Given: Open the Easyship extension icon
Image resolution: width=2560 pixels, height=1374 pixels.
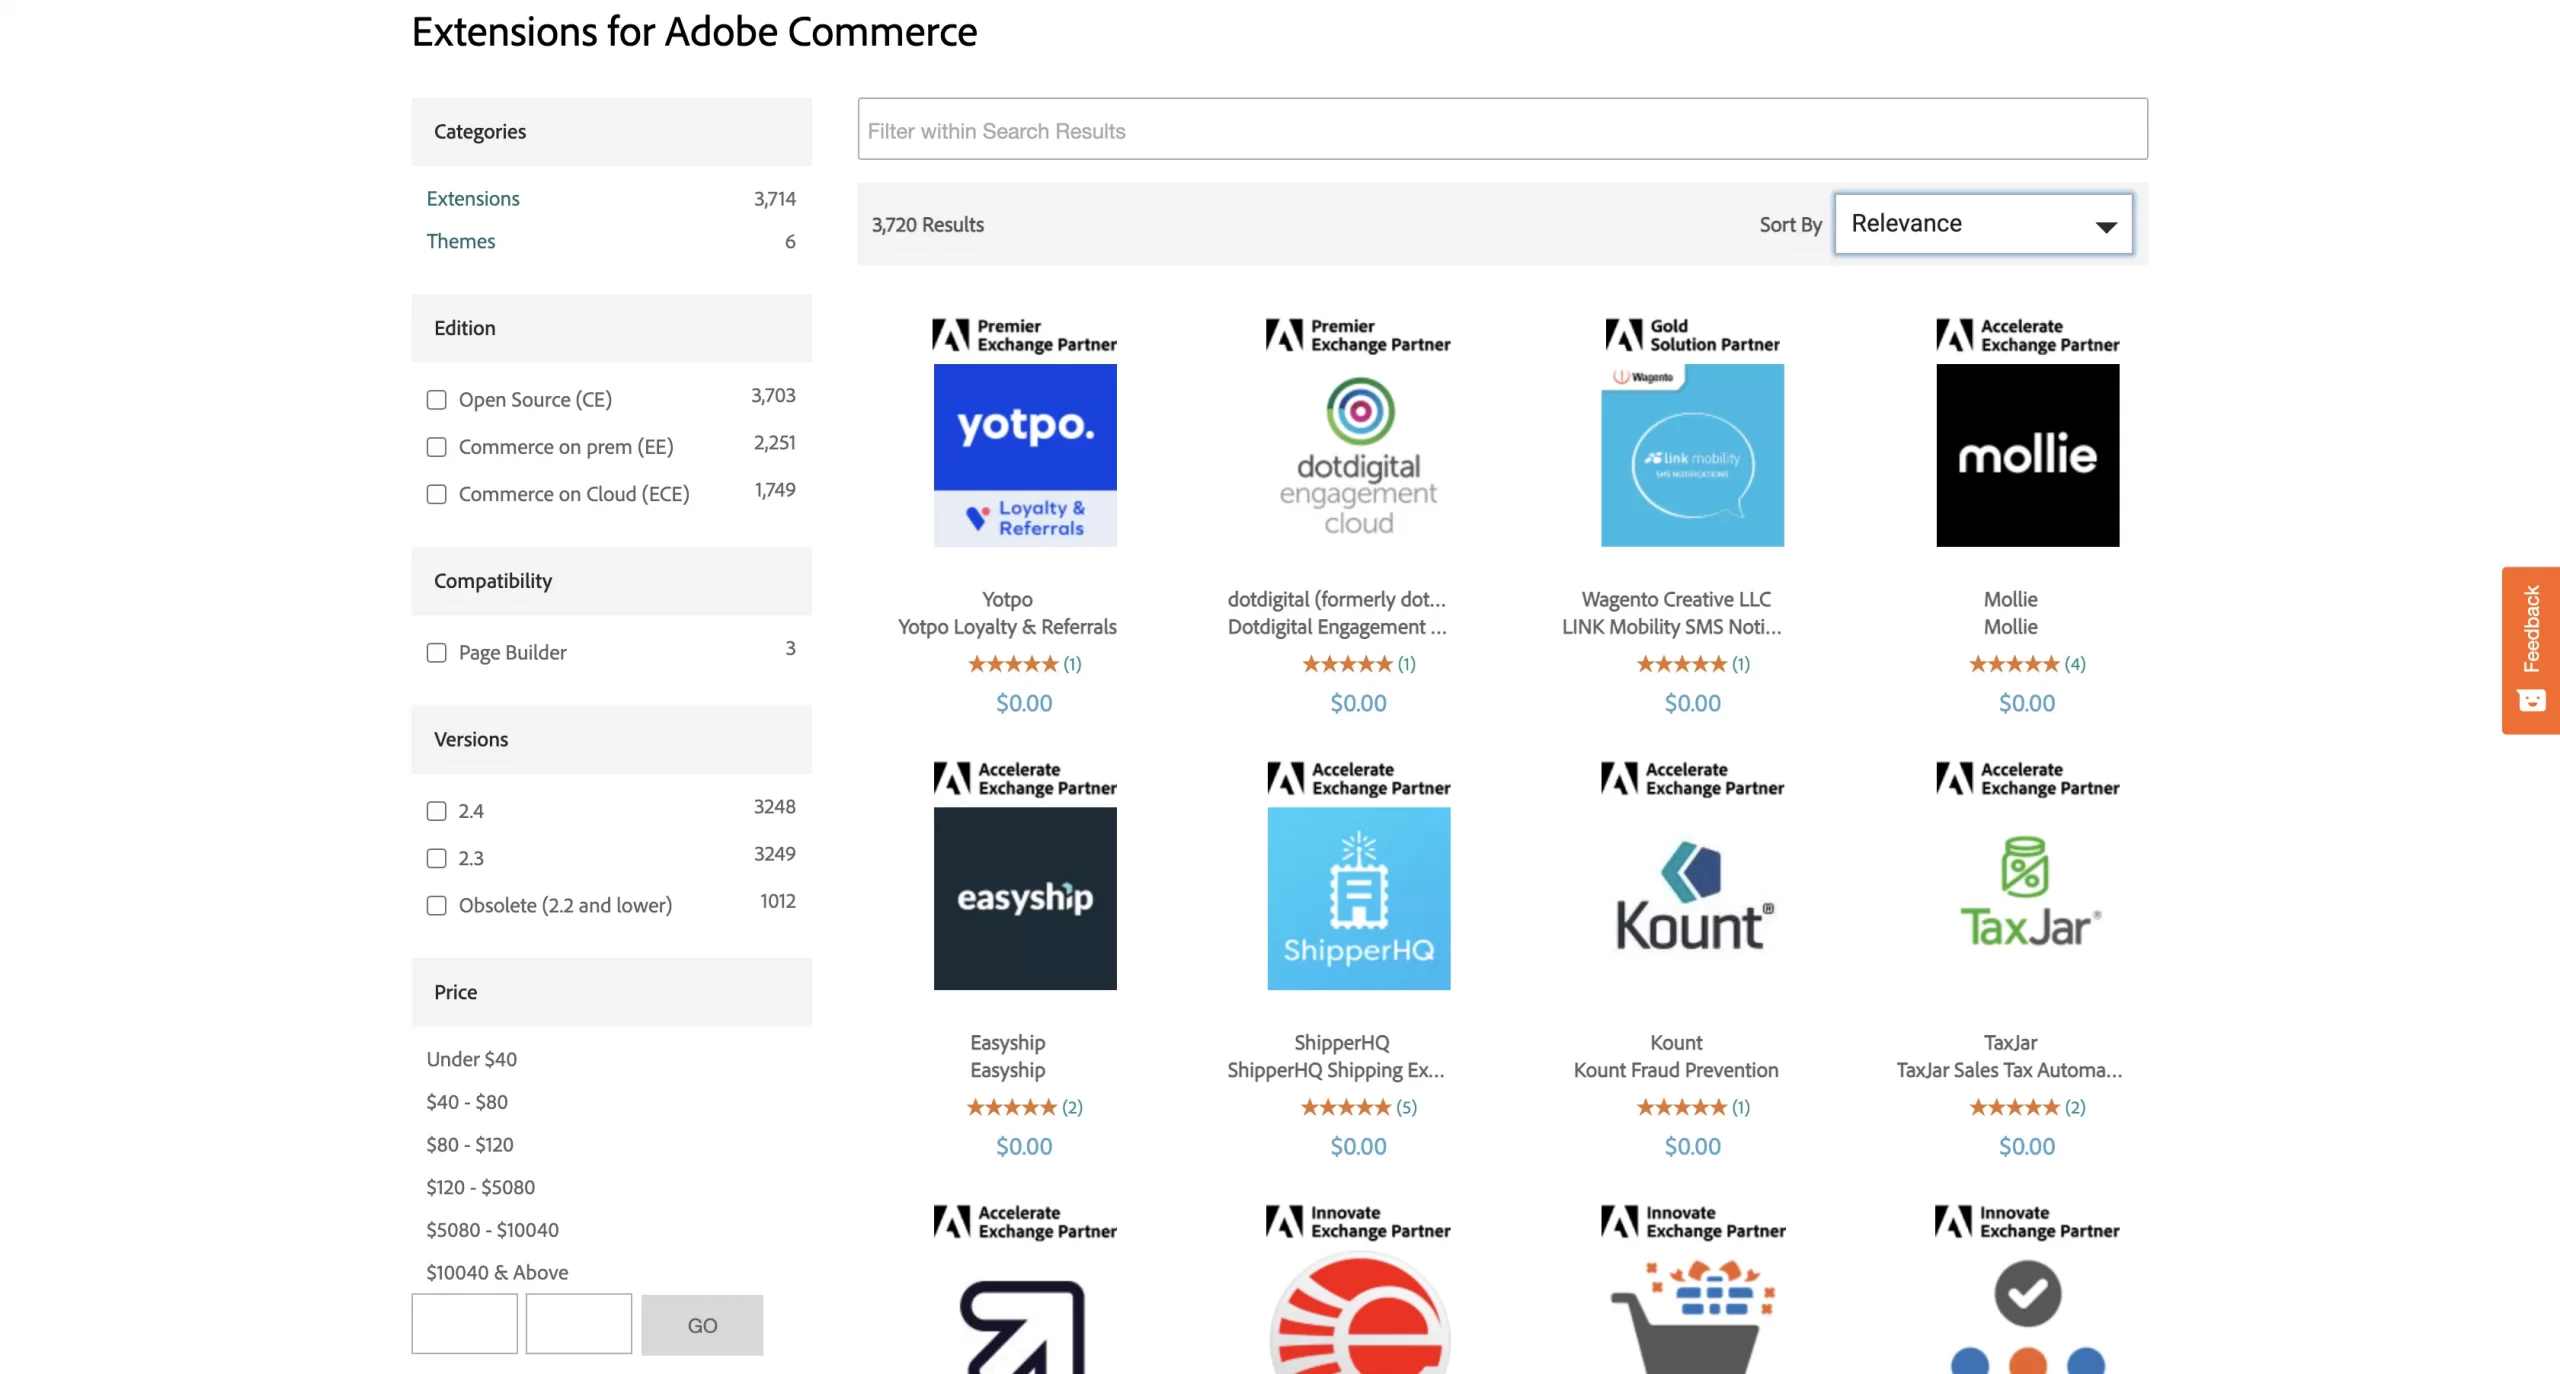Looking at the screenshot, I should tap(1023, 898).
